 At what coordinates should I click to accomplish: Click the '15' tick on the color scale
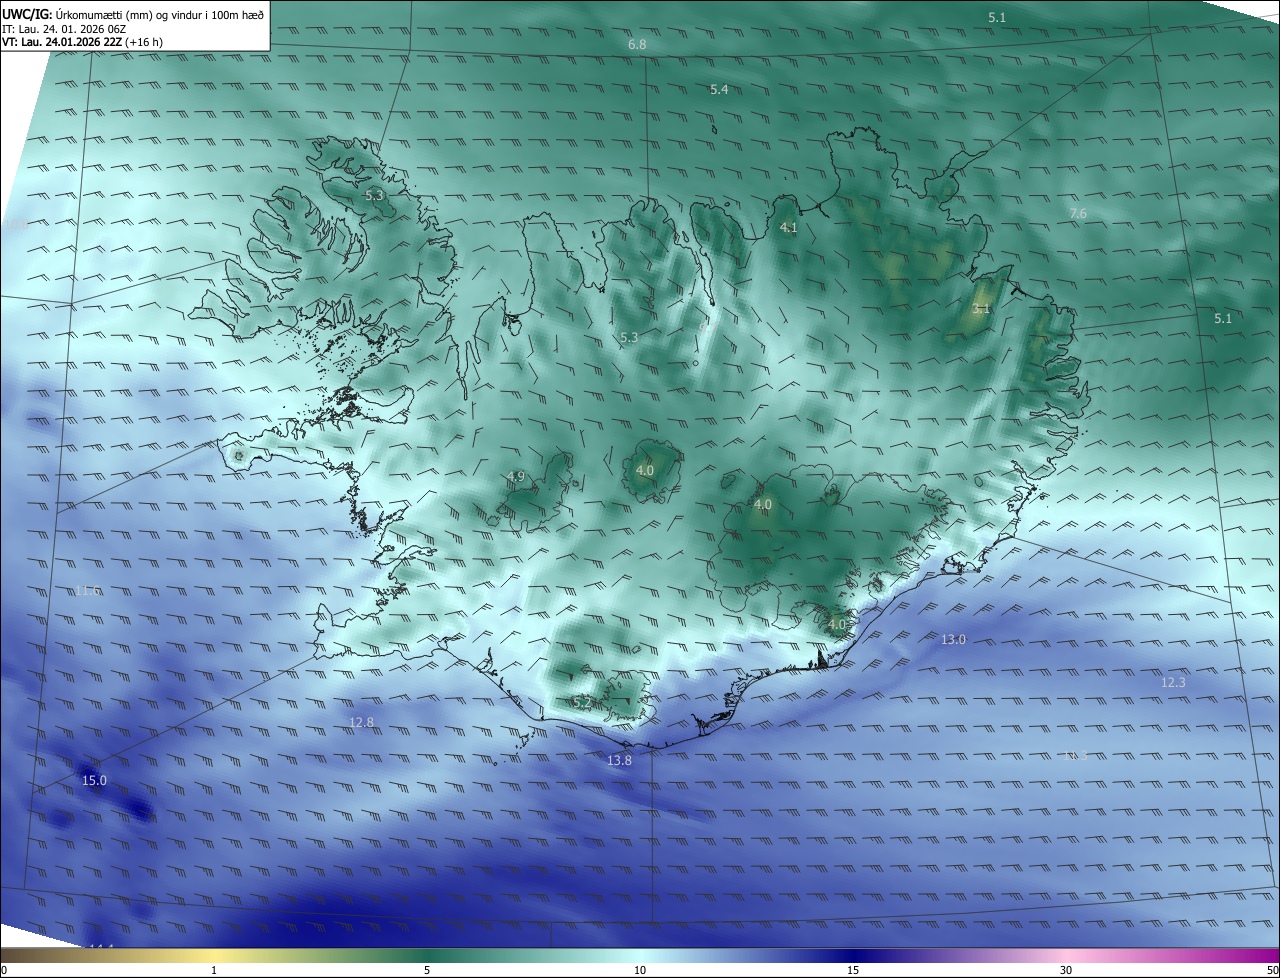click(x=853, y=971)
